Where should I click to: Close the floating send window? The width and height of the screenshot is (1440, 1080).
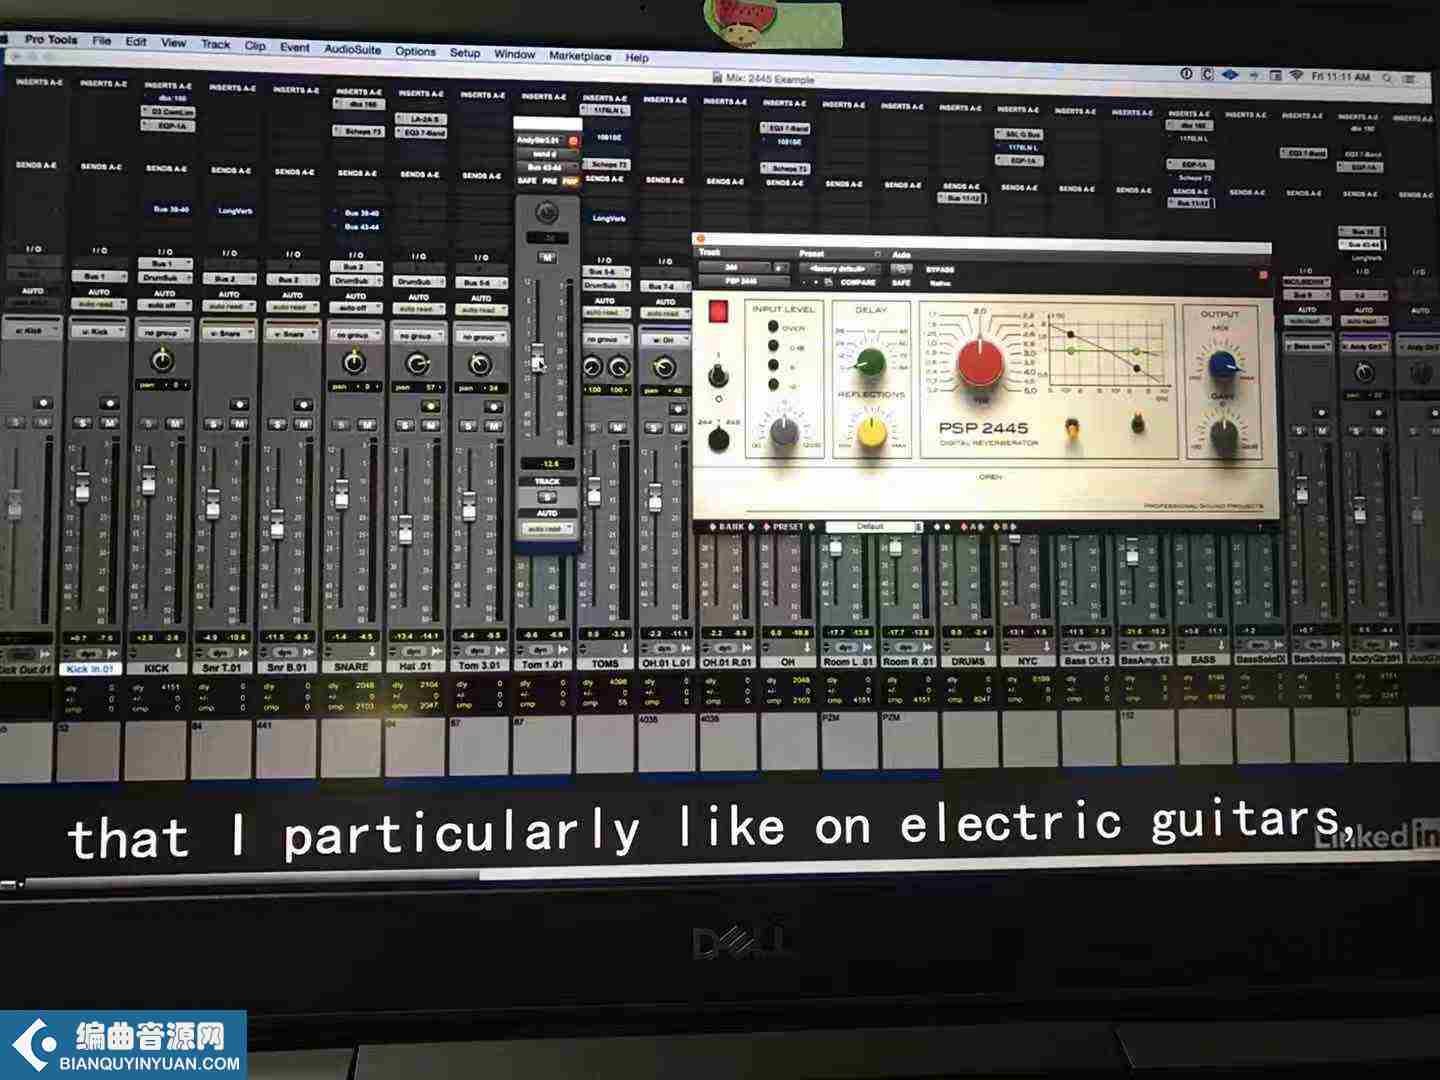click(x=573, y=141)
